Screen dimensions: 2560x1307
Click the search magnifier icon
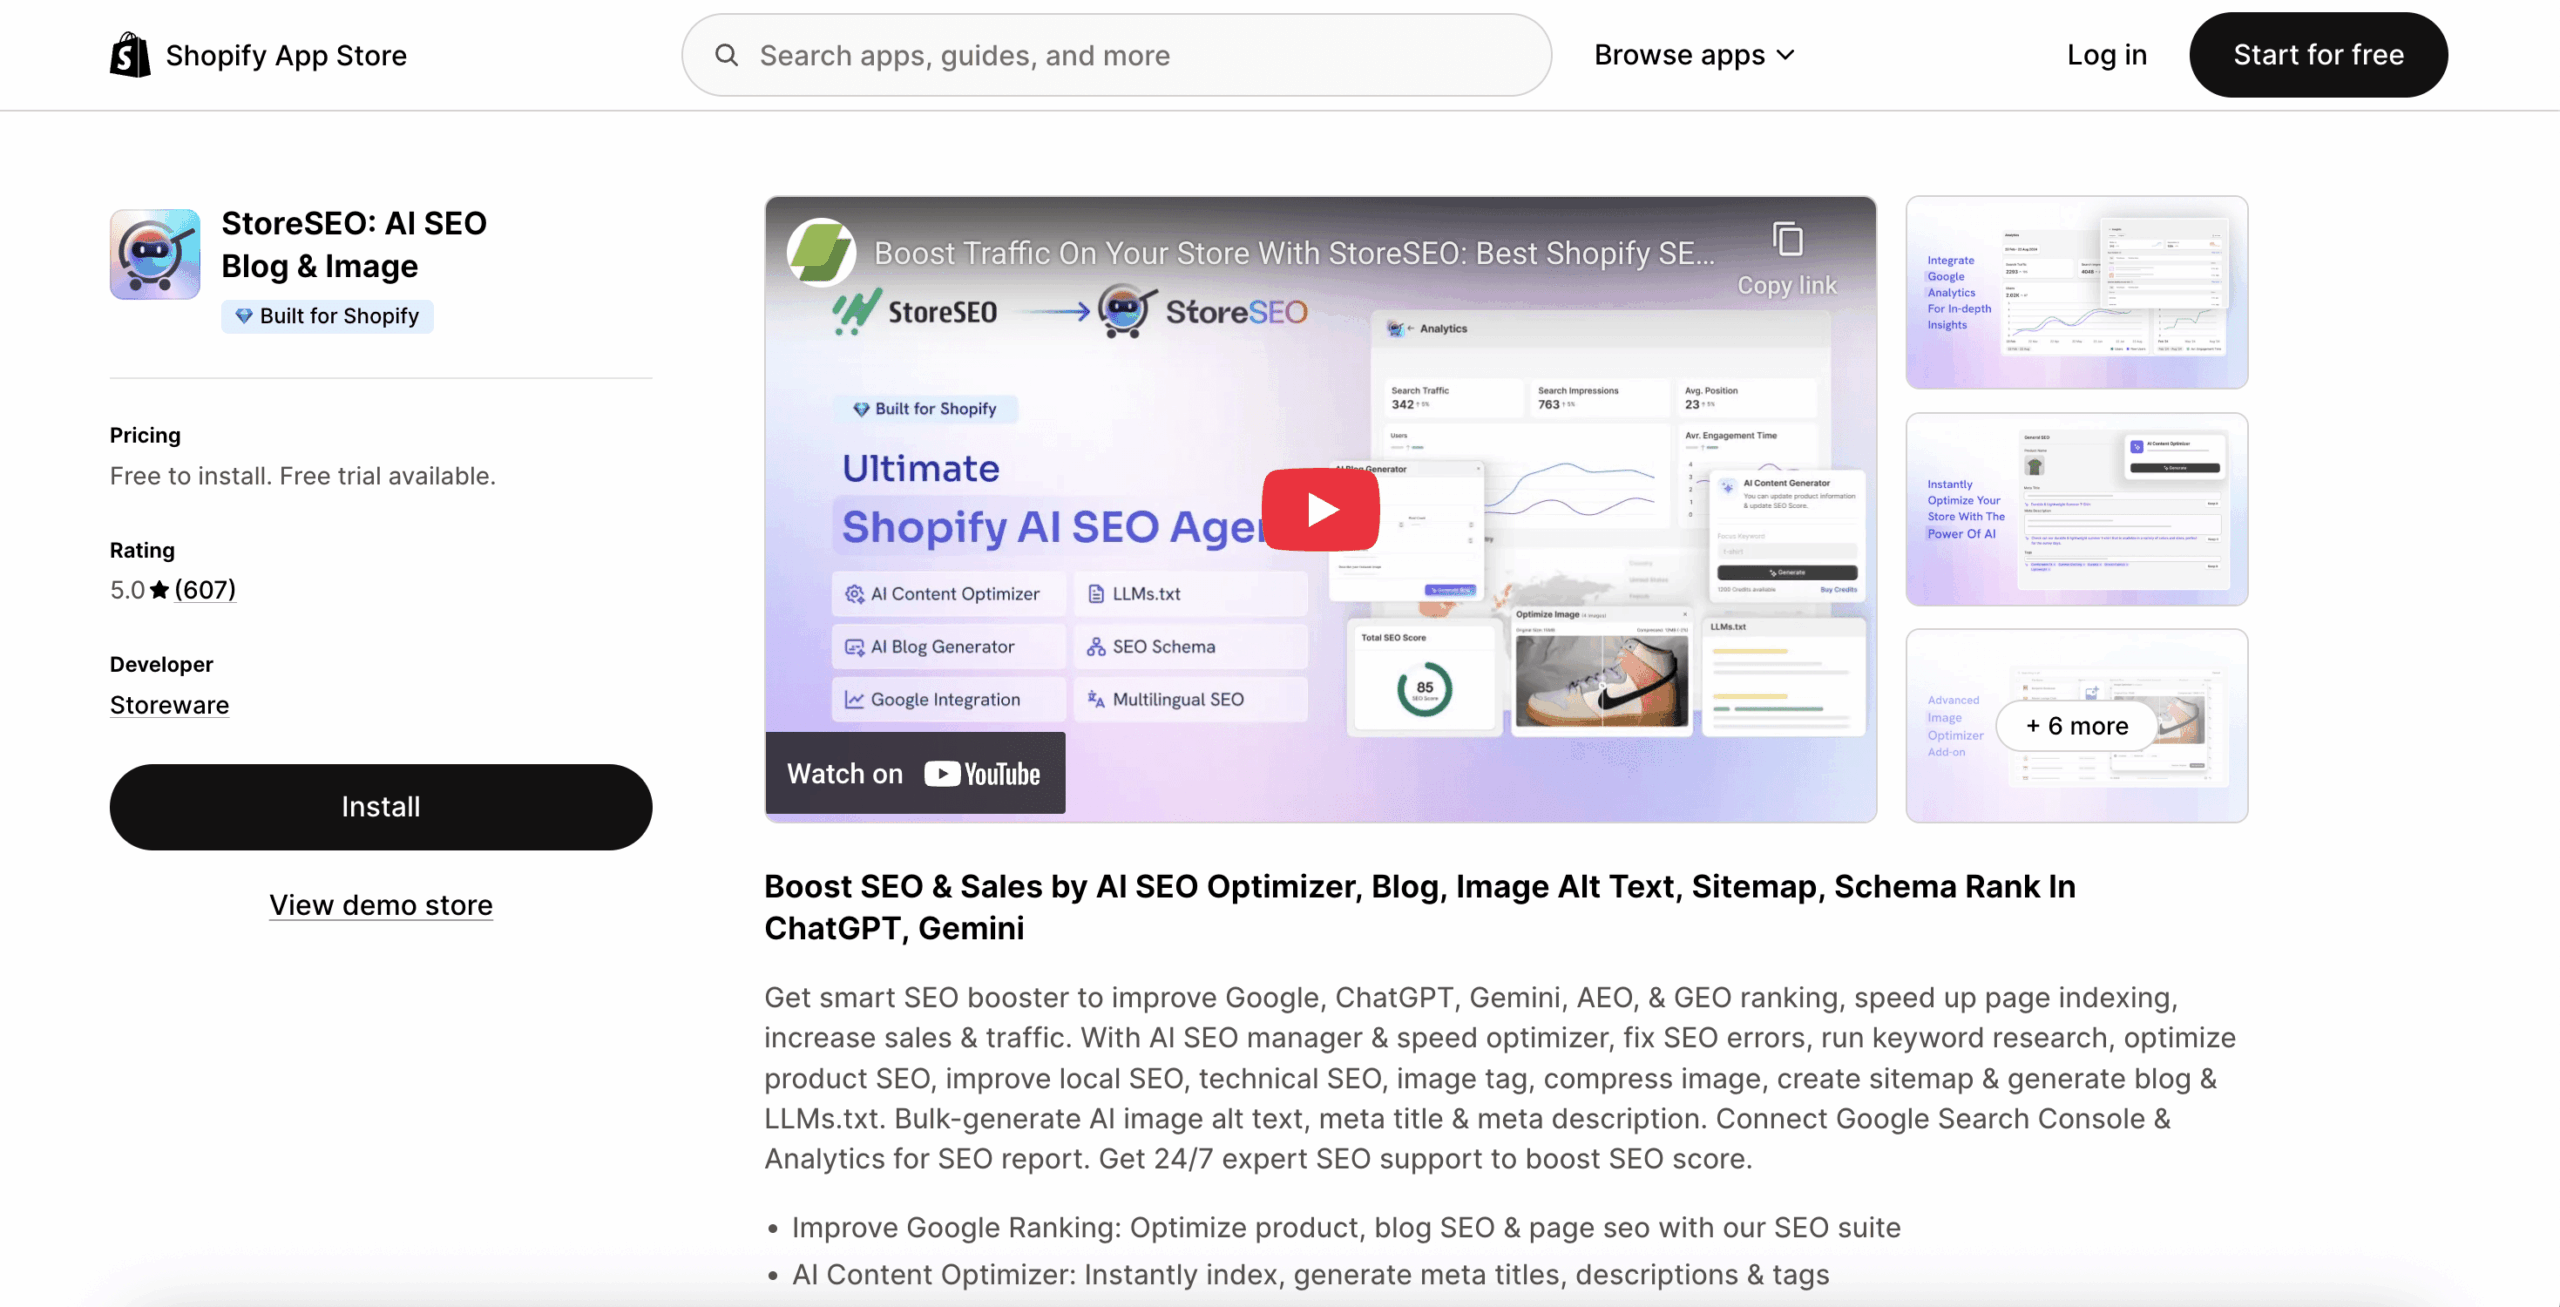[x=729, y=55]
